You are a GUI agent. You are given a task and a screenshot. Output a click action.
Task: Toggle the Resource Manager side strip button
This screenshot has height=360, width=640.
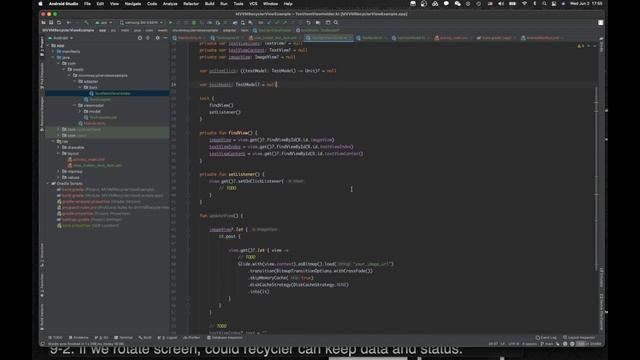pyautogui.click(x=42, y=114)
